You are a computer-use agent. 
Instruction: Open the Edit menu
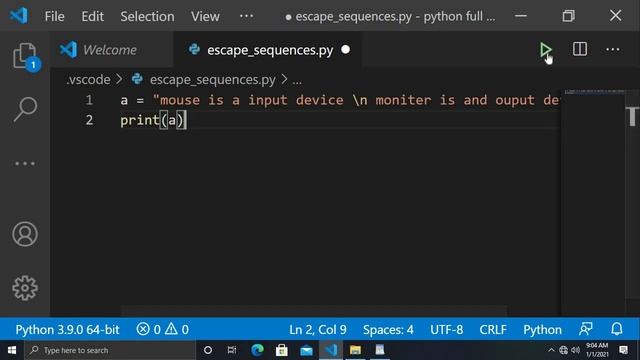(x=92, y=16)
